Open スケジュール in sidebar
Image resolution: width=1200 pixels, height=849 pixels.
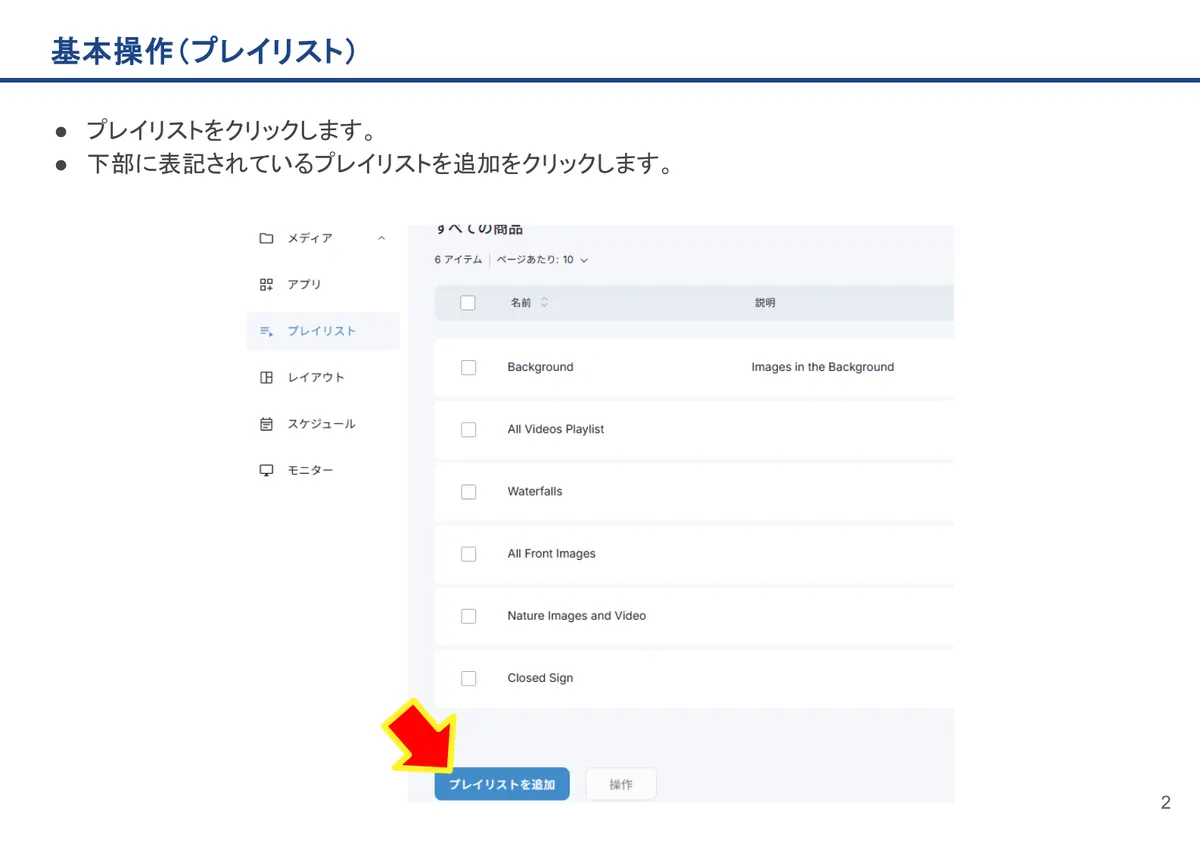(x=323, y=424)
